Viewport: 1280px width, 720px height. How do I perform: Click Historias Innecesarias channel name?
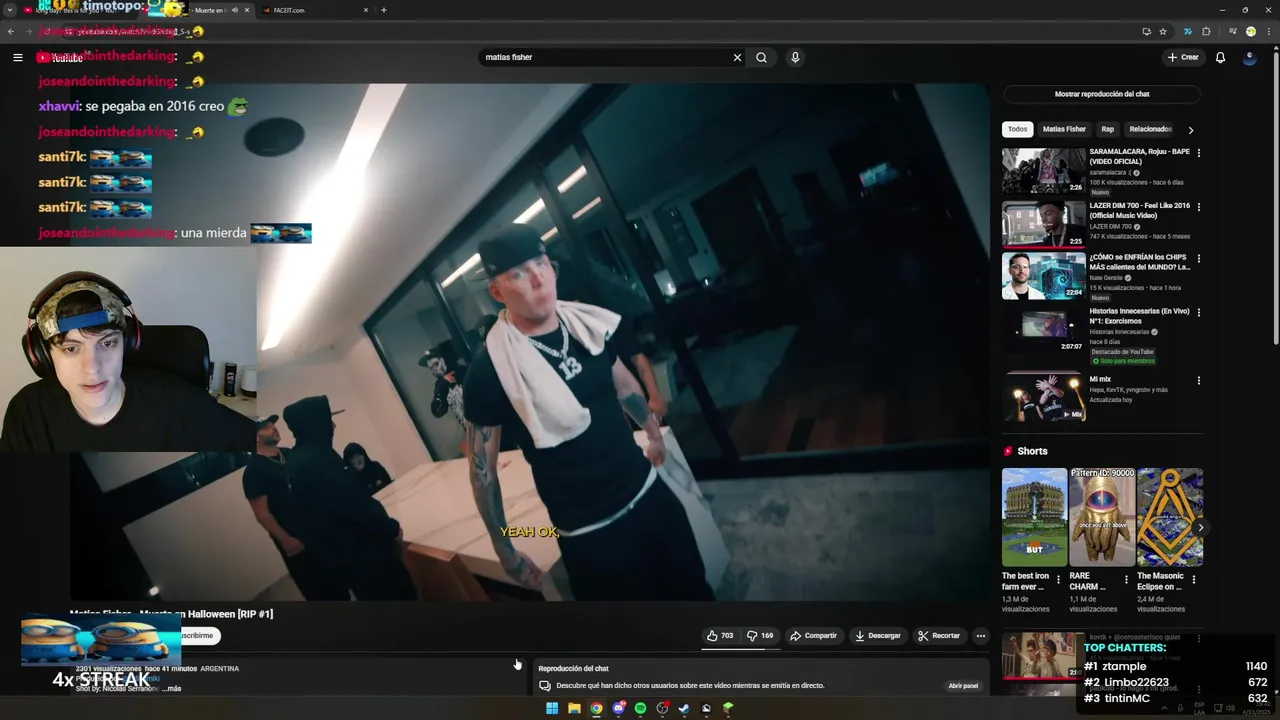tap(1119, 332)
